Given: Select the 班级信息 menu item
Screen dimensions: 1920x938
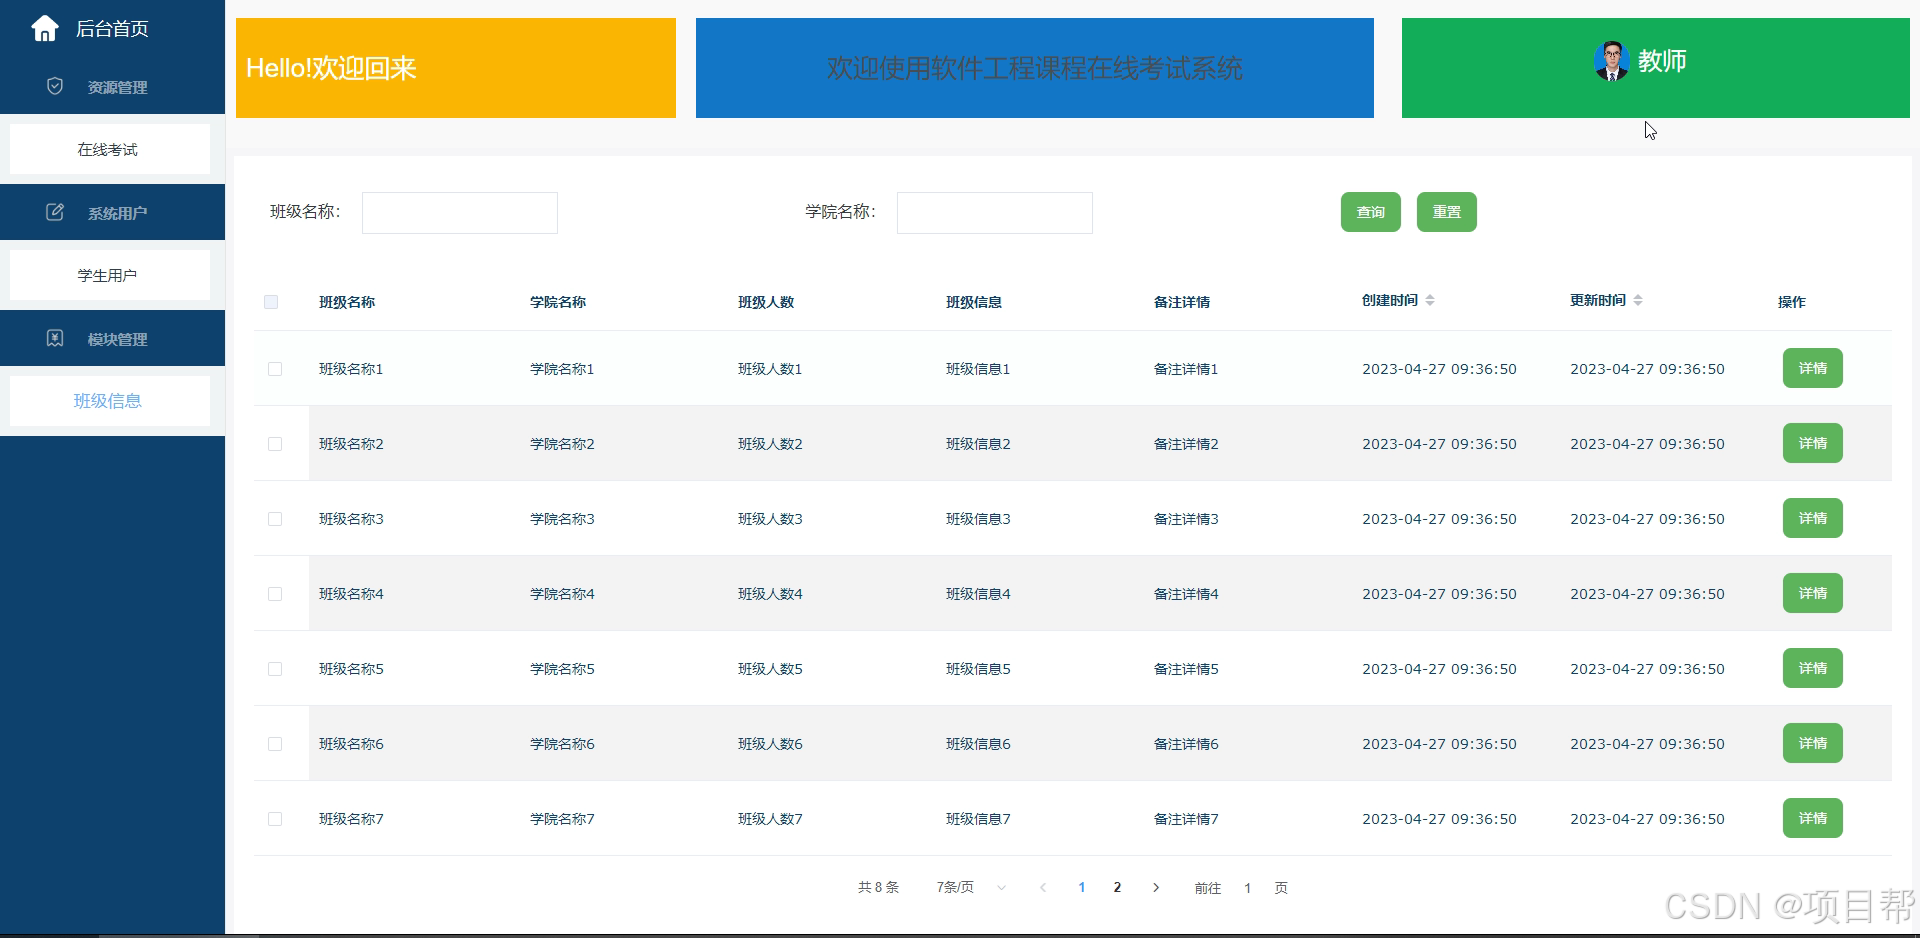Looking at the screenshot, I should (110, 401).
